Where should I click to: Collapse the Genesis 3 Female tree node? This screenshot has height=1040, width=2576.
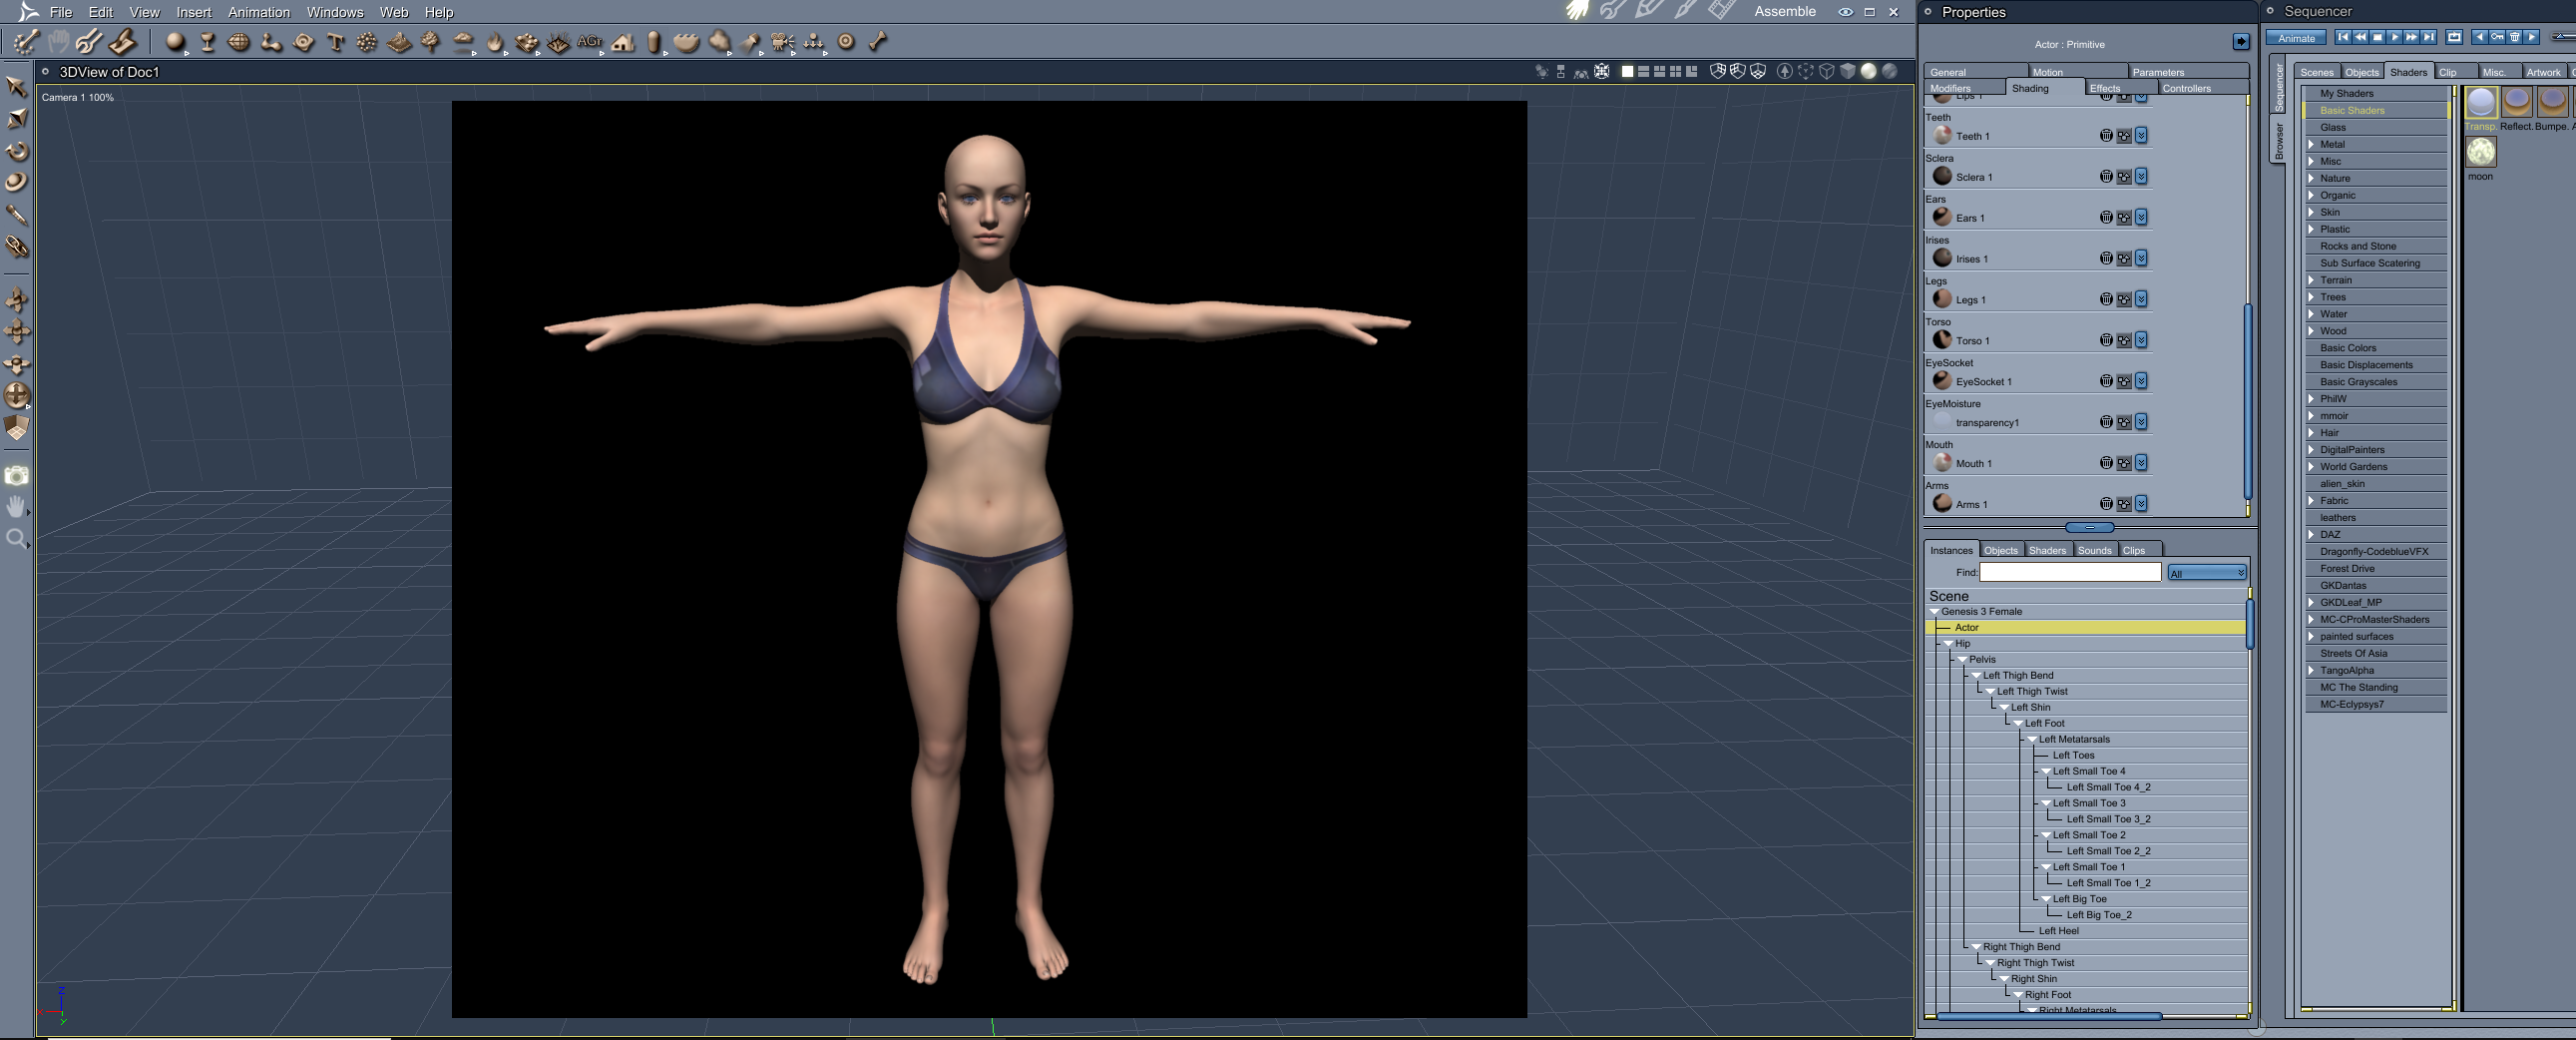pos(1934,612)
